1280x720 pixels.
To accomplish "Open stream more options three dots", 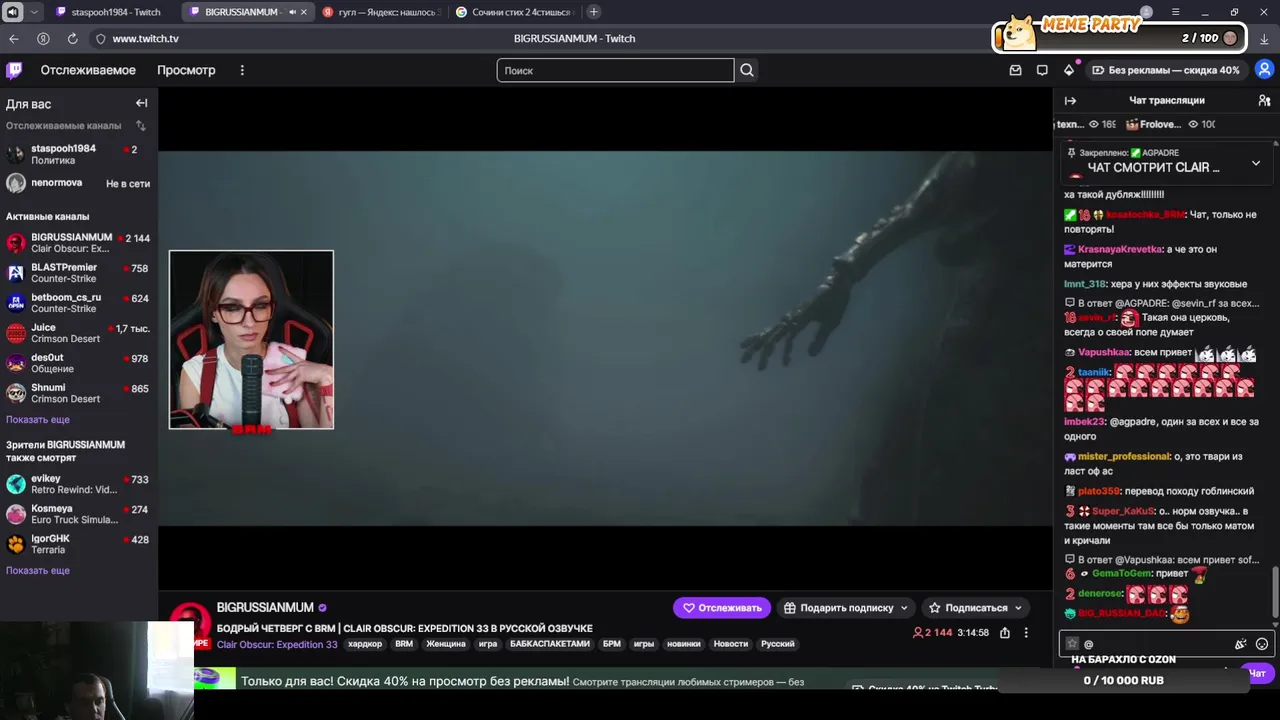I will [1025, 632].
